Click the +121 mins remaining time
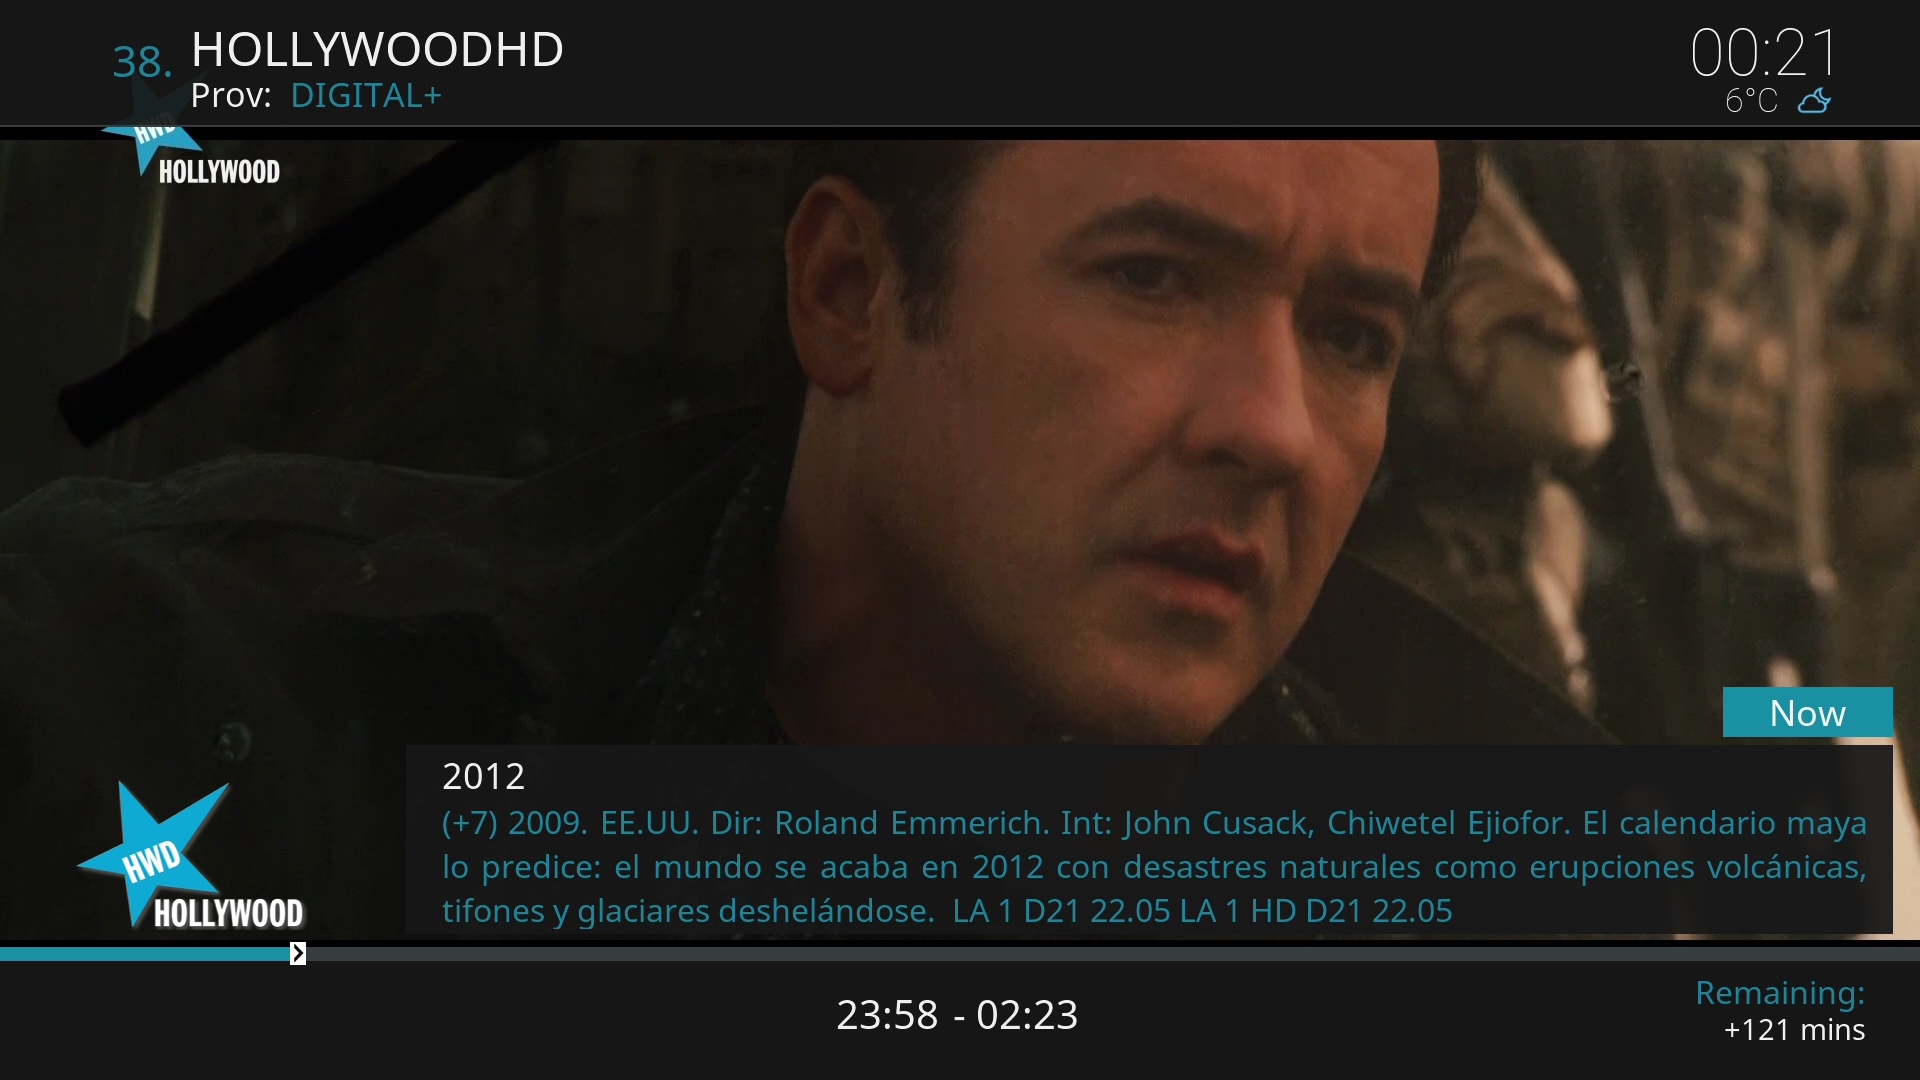The height and width of the screenshot is (1080, 1920). 1794,1030
